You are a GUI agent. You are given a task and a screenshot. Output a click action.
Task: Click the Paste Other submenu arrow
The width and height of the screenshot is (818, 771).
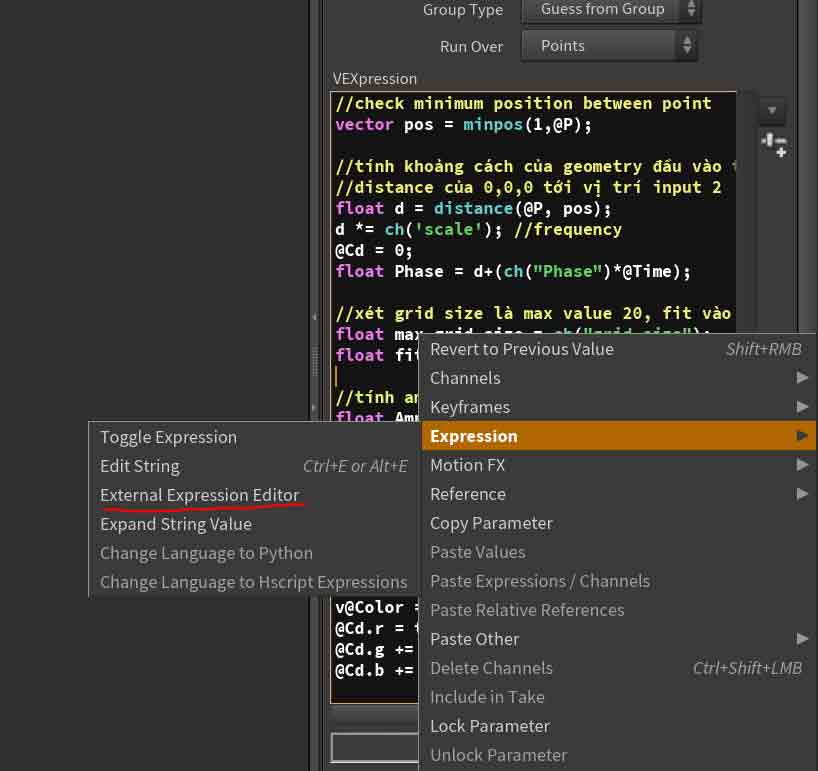pyautogui.click(x=802, y=639)
